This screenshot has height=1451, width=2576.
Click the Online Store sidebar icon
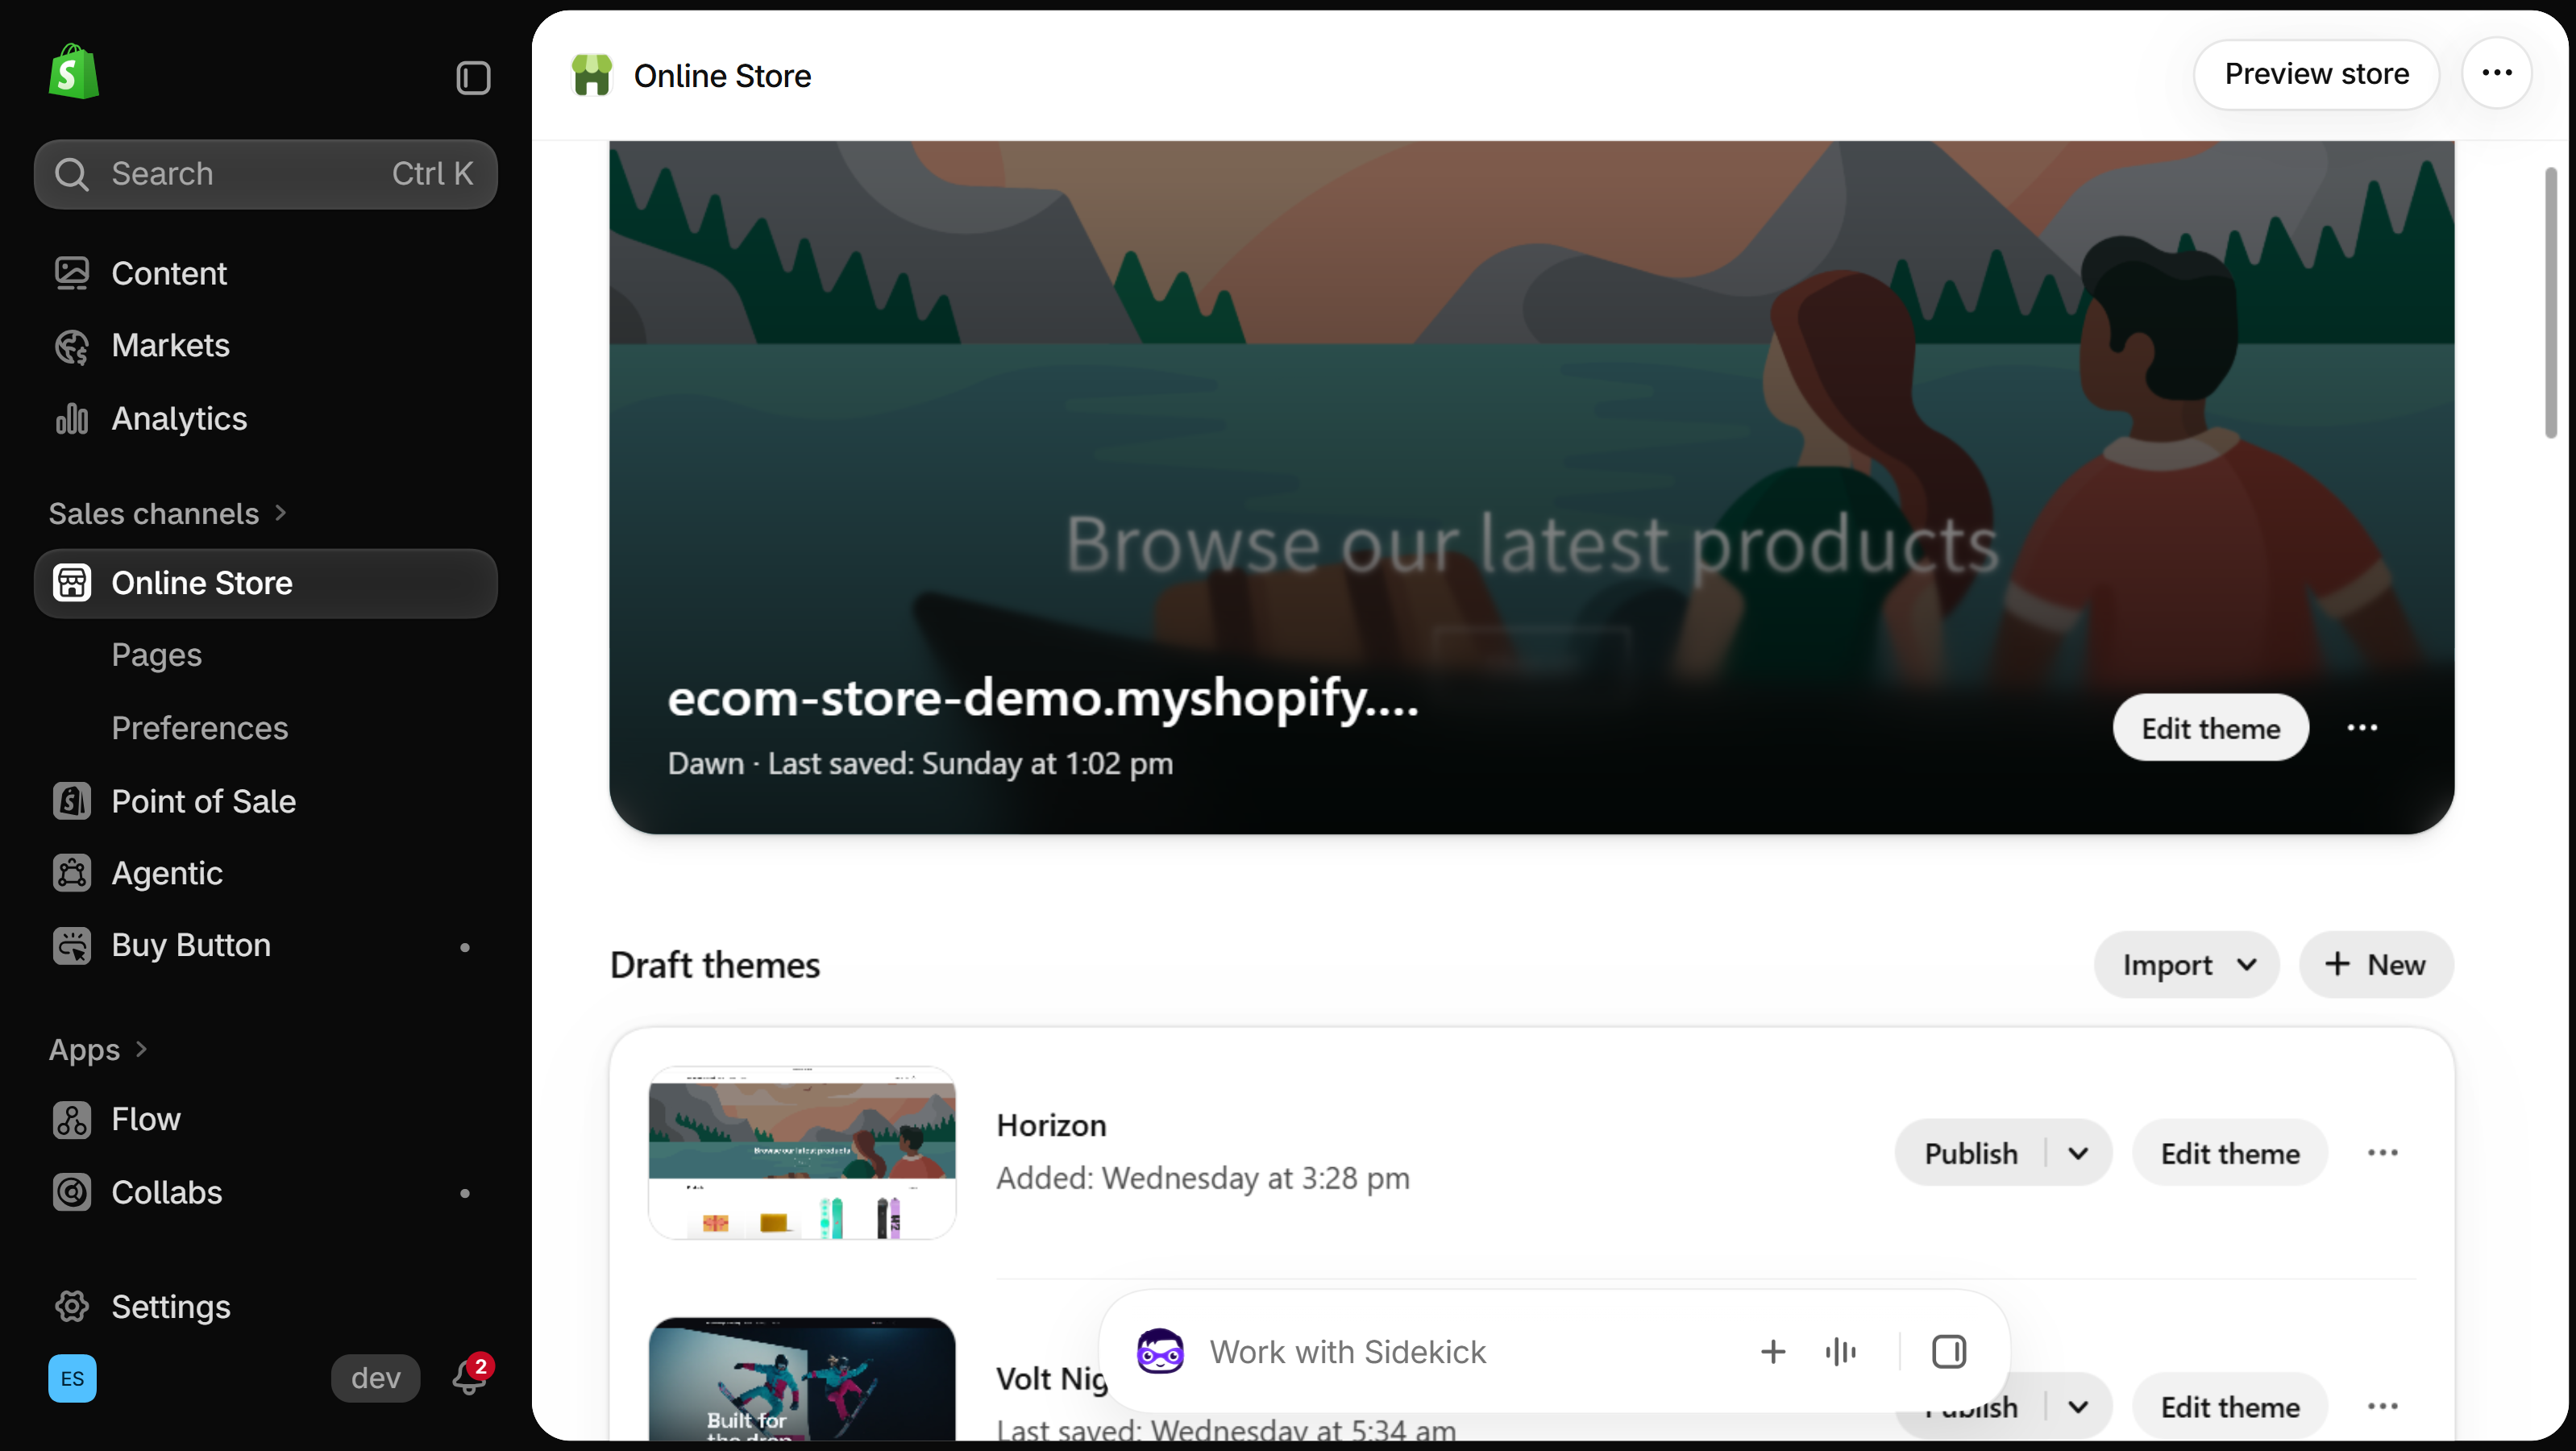(x=72, y=583)
